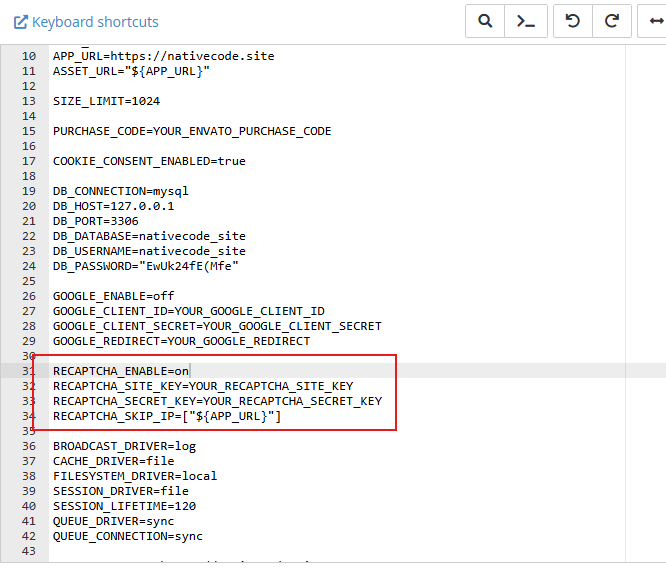The height and width of the screenshot is (582, 666).
Task: Click the external-link icon beside Keyboard shortcuts
Action: point(20,22)
